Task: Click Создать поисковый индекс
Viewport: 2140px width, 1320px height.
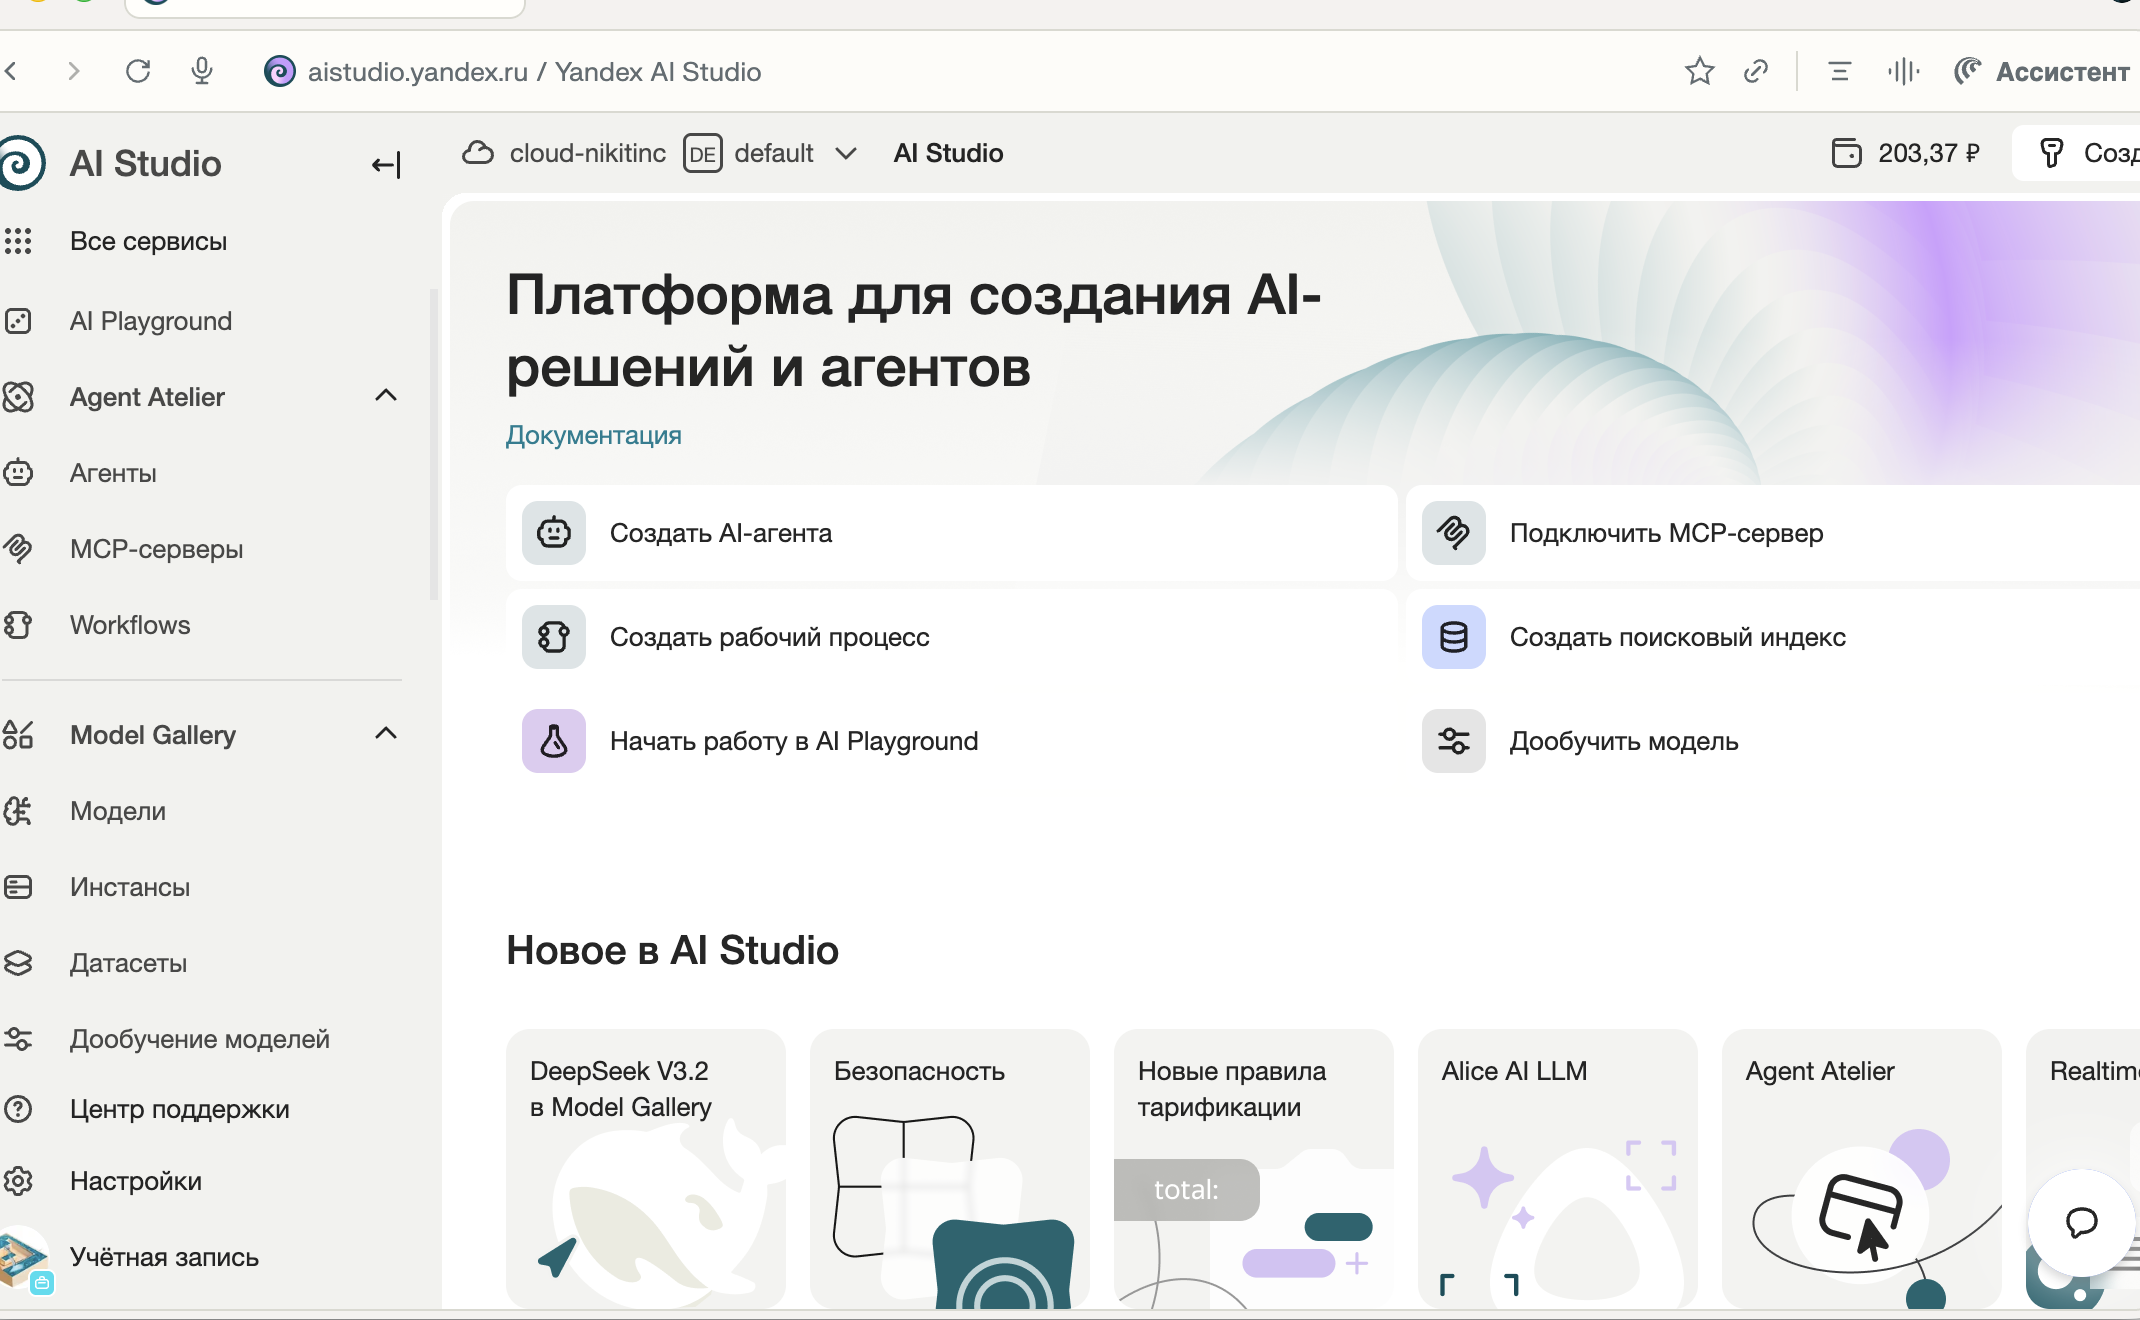Action: pyautogui.click(x=1773, y=637)
